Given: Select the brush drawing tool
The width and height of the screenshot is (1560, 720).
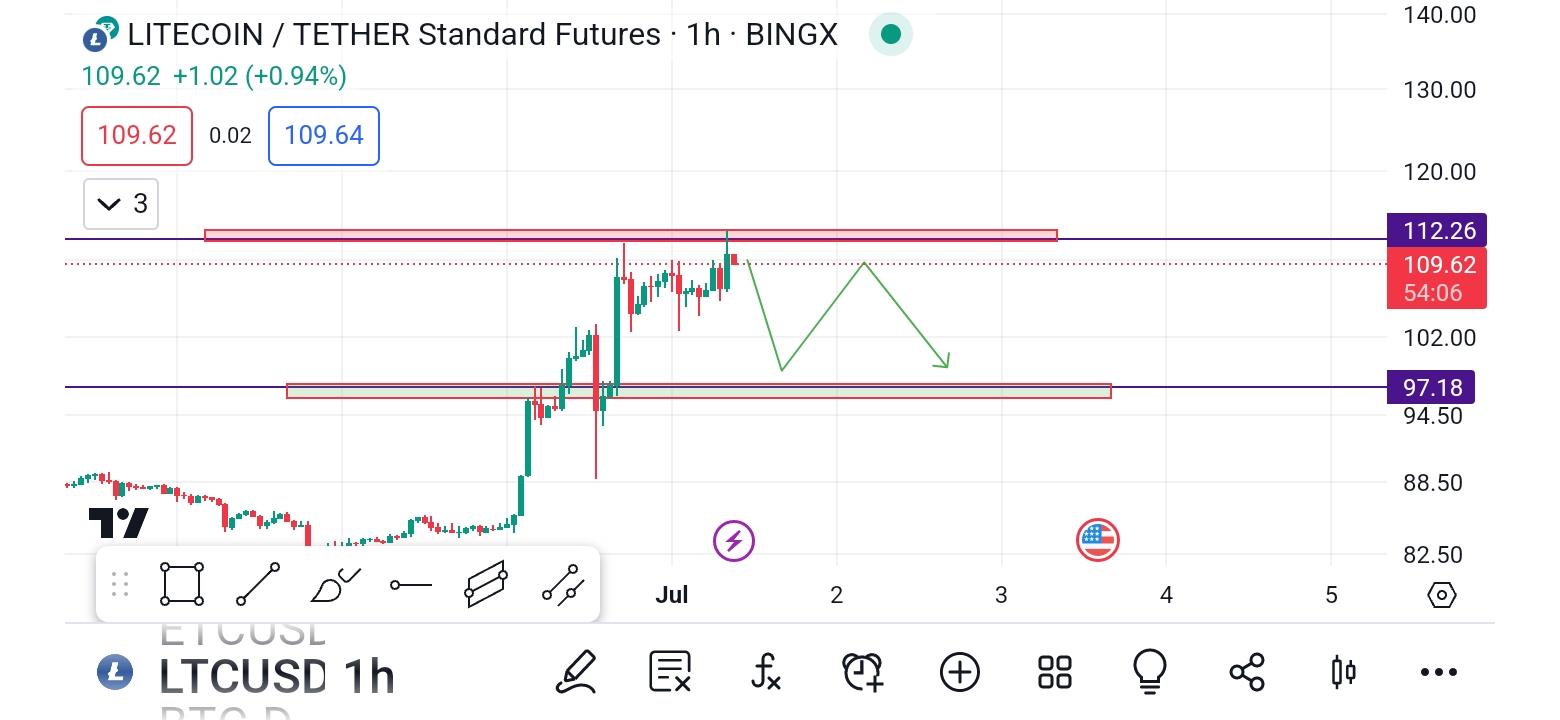Looking at the screenshot, I should point(335,585).
